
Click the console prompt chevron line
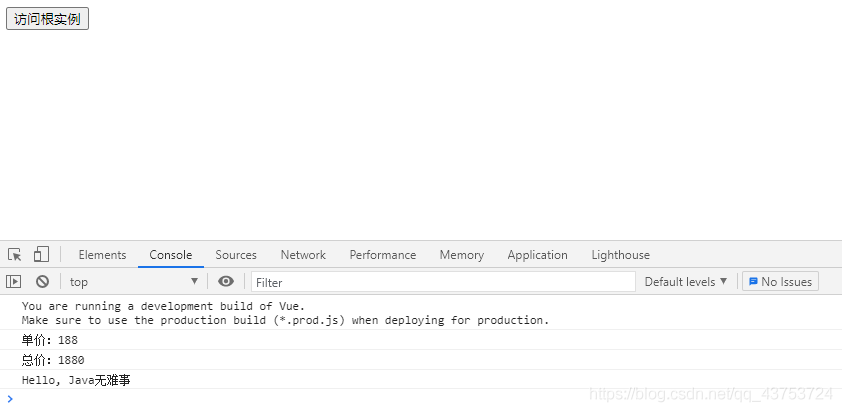click(421, 399)
